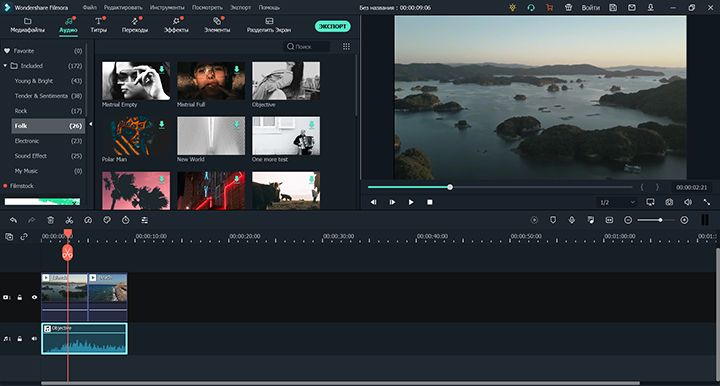Open the Экспорт menu

241,8
